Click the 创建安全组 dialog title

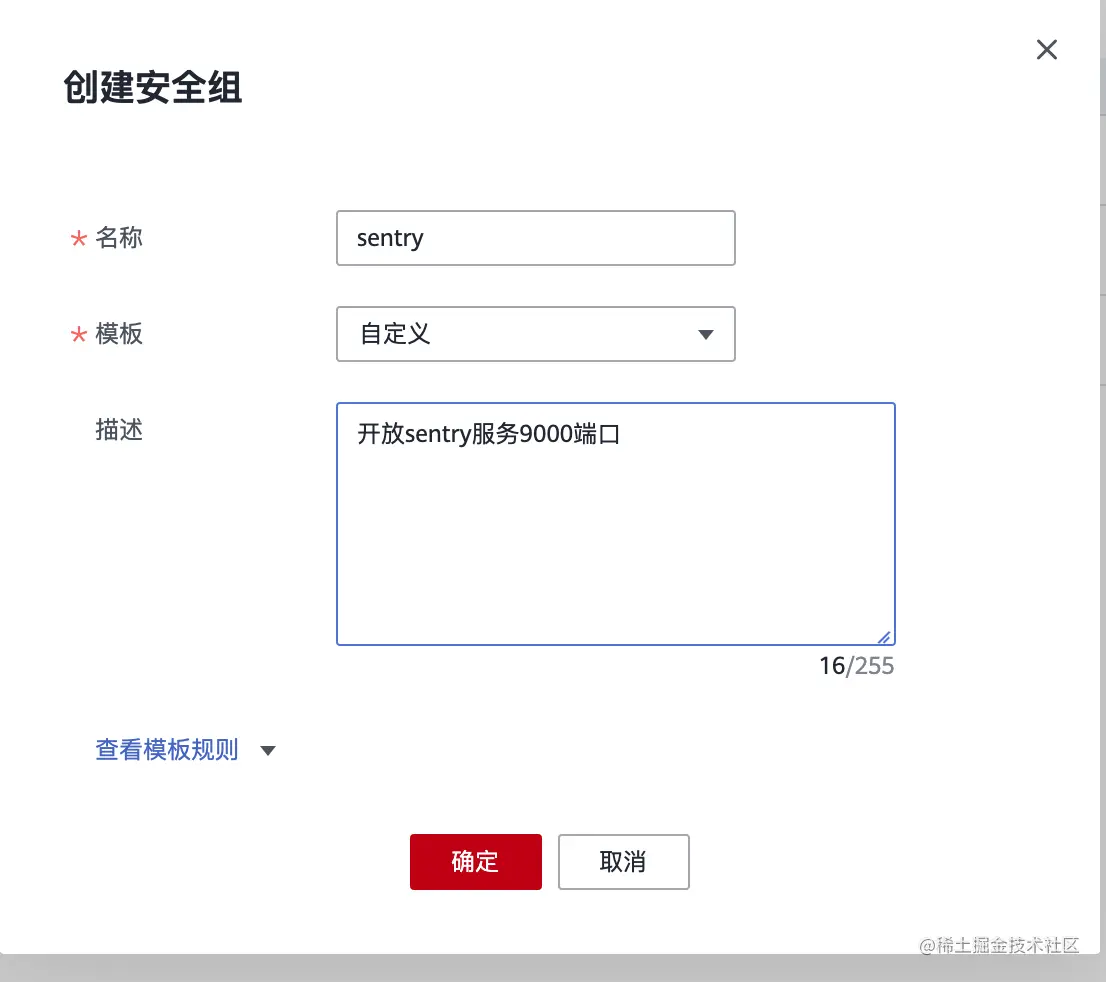(152, 87)
